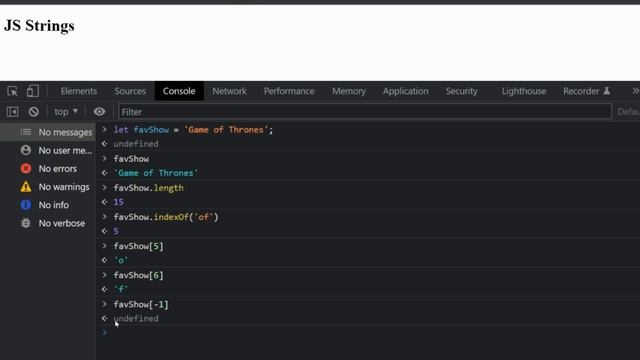Select No warnings filter in sidebar
The width and height of the screenshot is (640, 360).
click(x=48, y=187)
